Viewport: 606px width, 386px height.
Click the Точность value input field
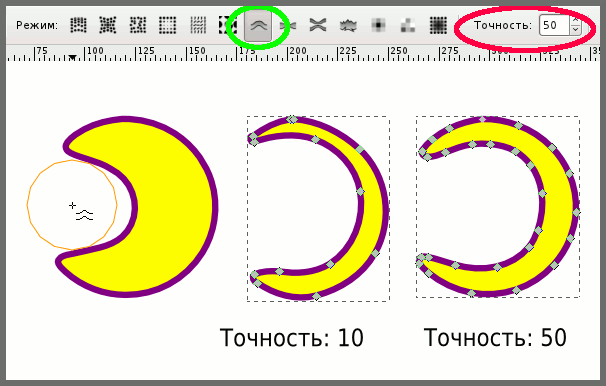point(554,26)
